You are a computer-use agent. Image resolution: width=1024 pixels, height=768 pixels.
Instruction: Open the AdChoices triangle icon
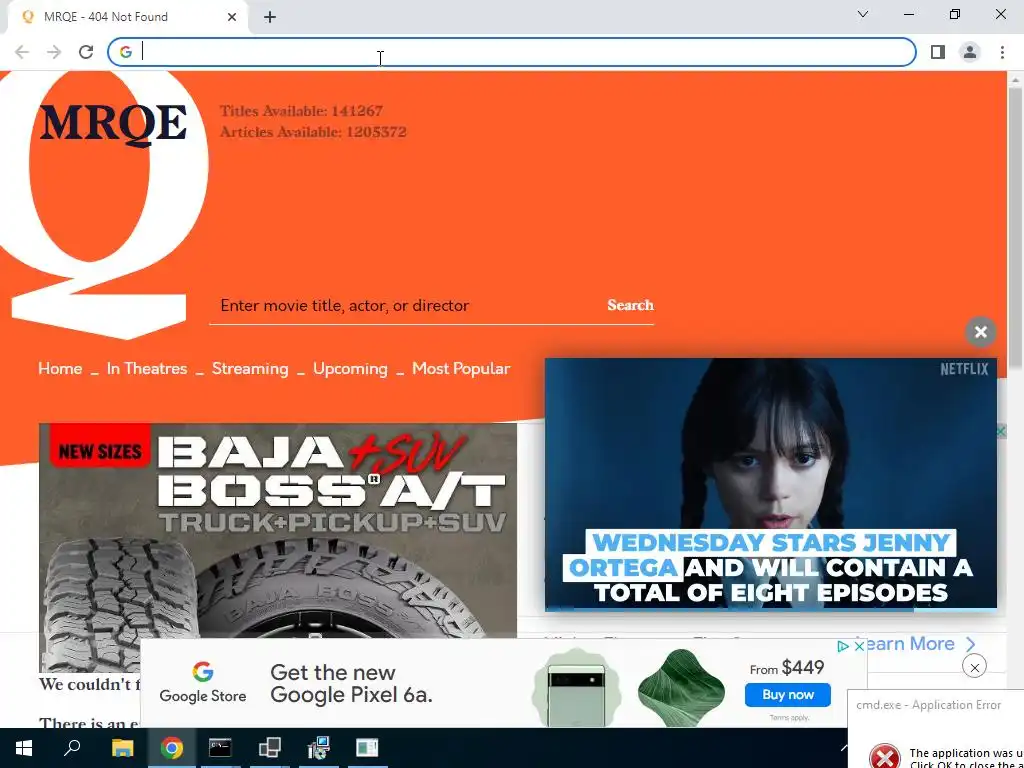pos(843,646)
